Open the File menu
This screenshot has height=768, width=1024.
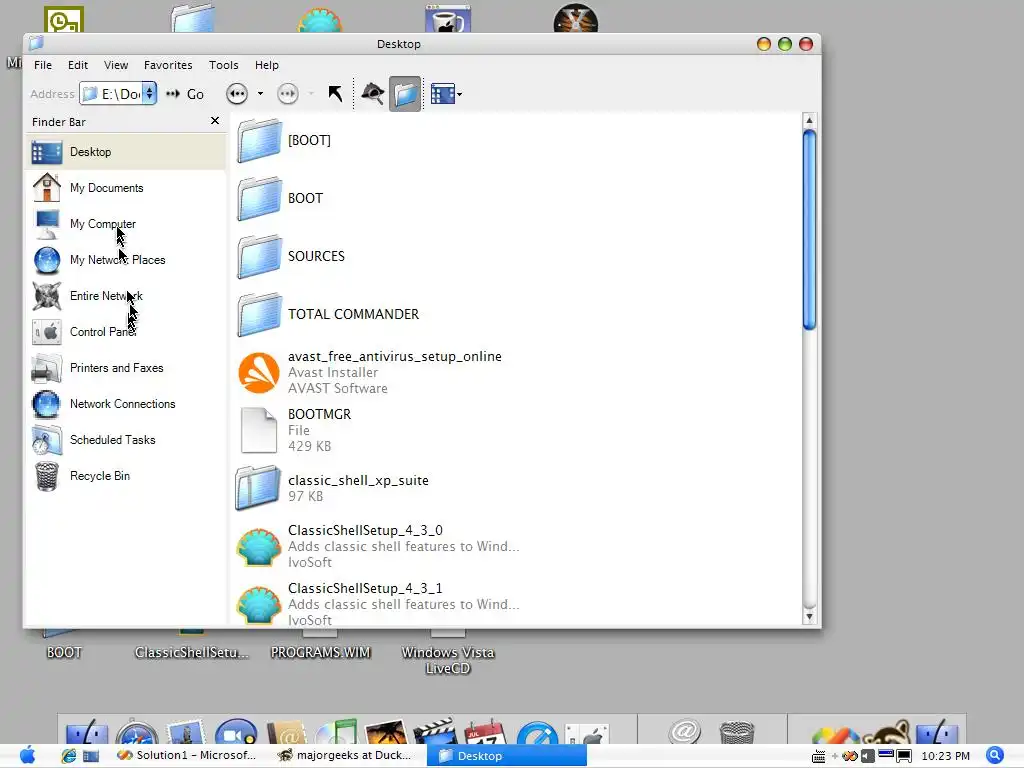coord(43,65)
